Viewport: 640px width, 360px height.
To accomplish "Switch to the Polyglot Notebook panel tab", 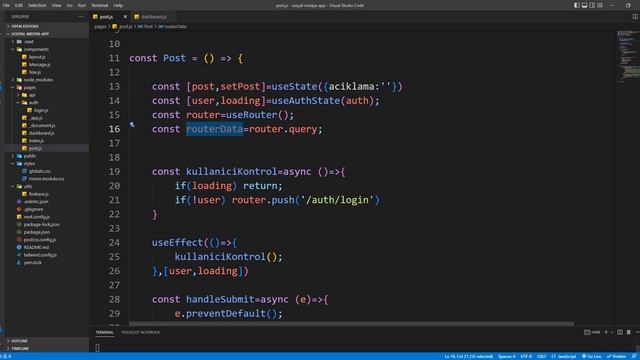I will tap(141, 333).
